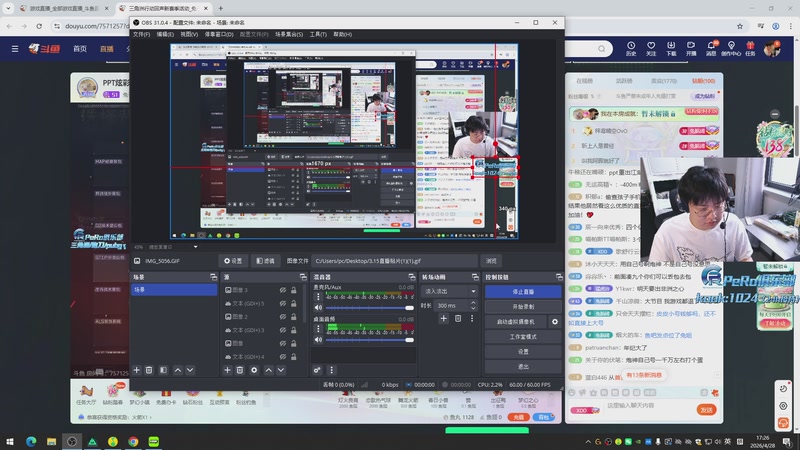The image size is (800, 450).
Task: Click the image file path field
Action: pyautogui.click(x=394, y=261)
